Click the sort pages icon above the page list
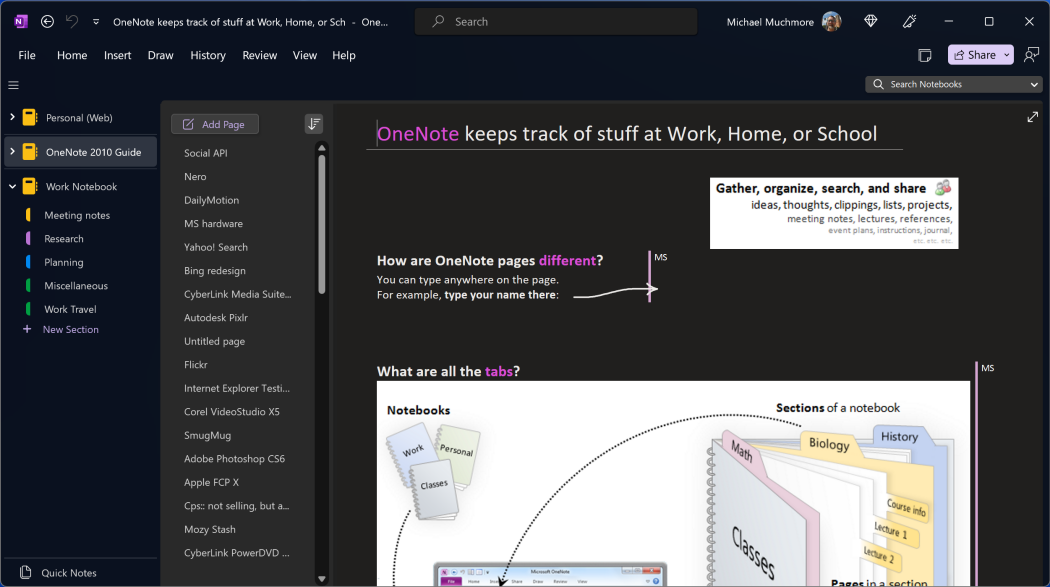 [x=313, y=123]
